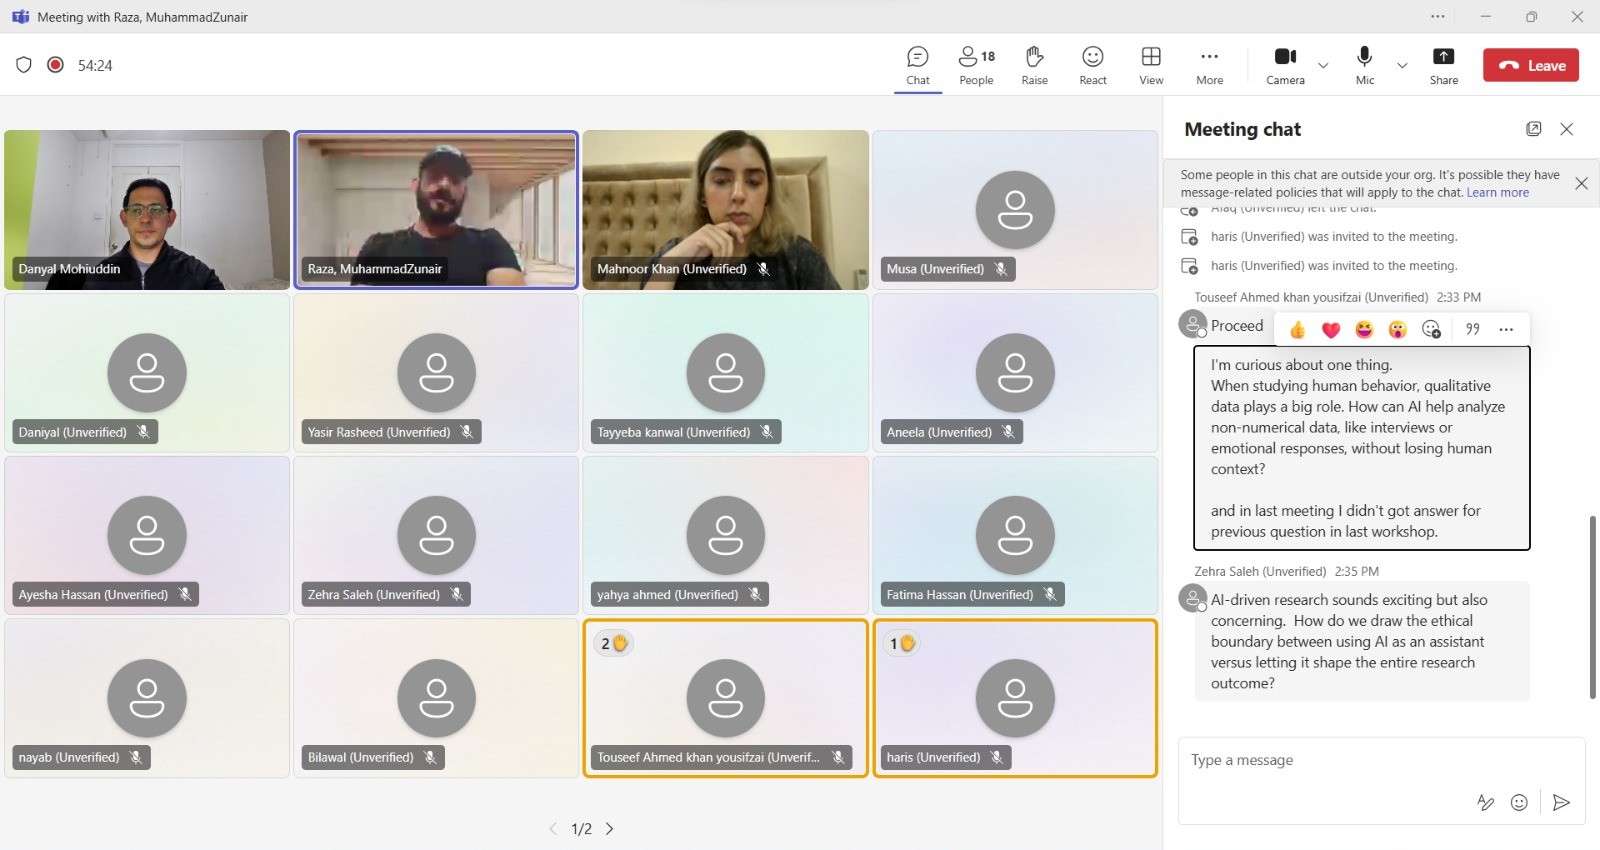React with surprised emoji to message
The image size is (1600, 850).
click(x=1398, y=329)
